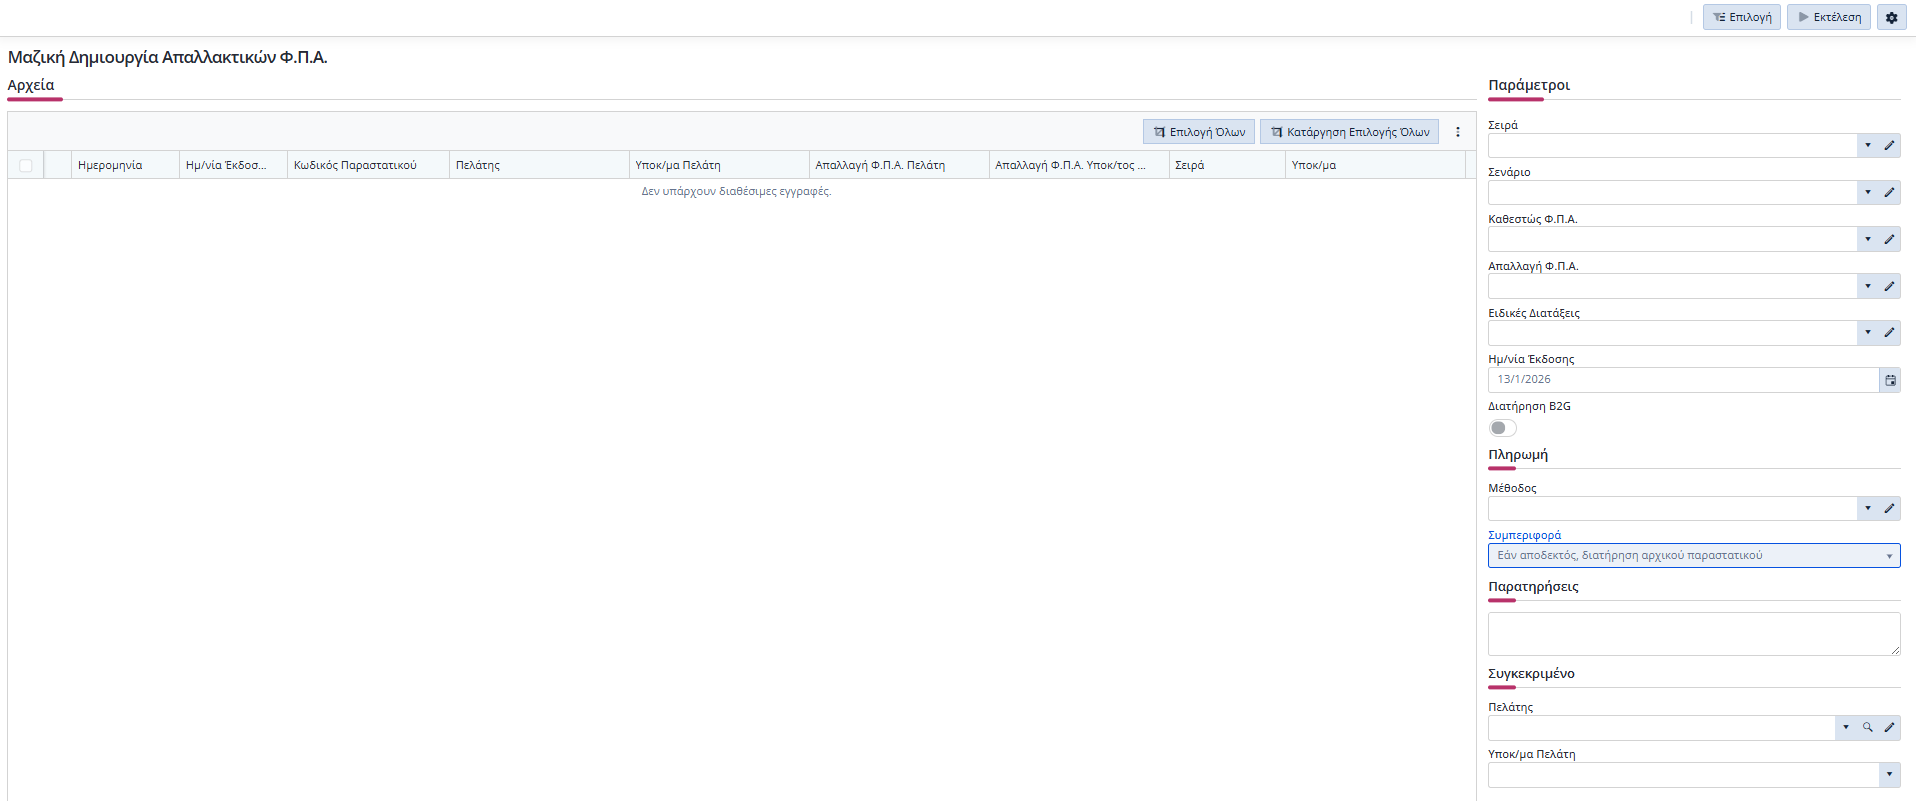Click the pencil edit icon for Σειρά
This screenshot has height=801, width=1916.
tap(1889, 146)
